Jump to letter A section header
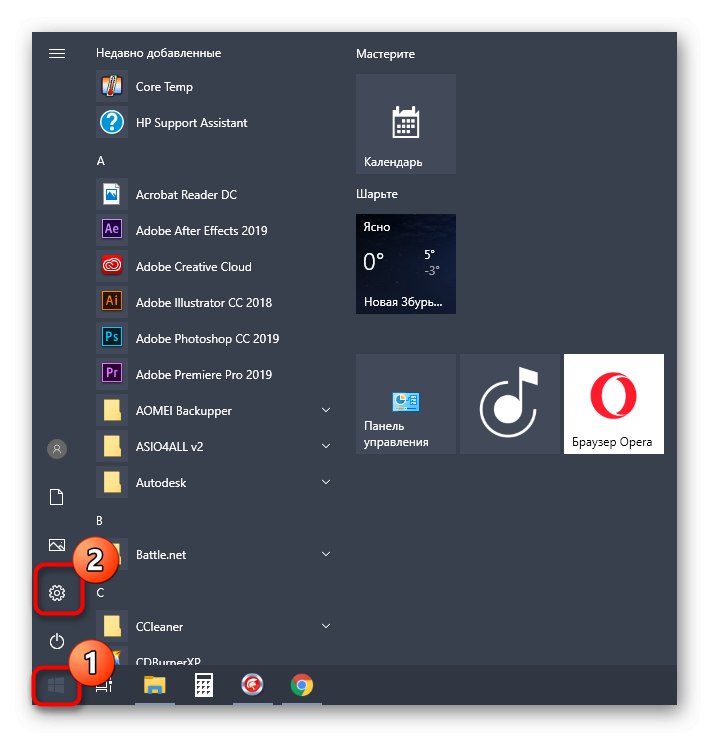Image resolution: width=709 pixels, height=737 pixels. coord(101,161)
